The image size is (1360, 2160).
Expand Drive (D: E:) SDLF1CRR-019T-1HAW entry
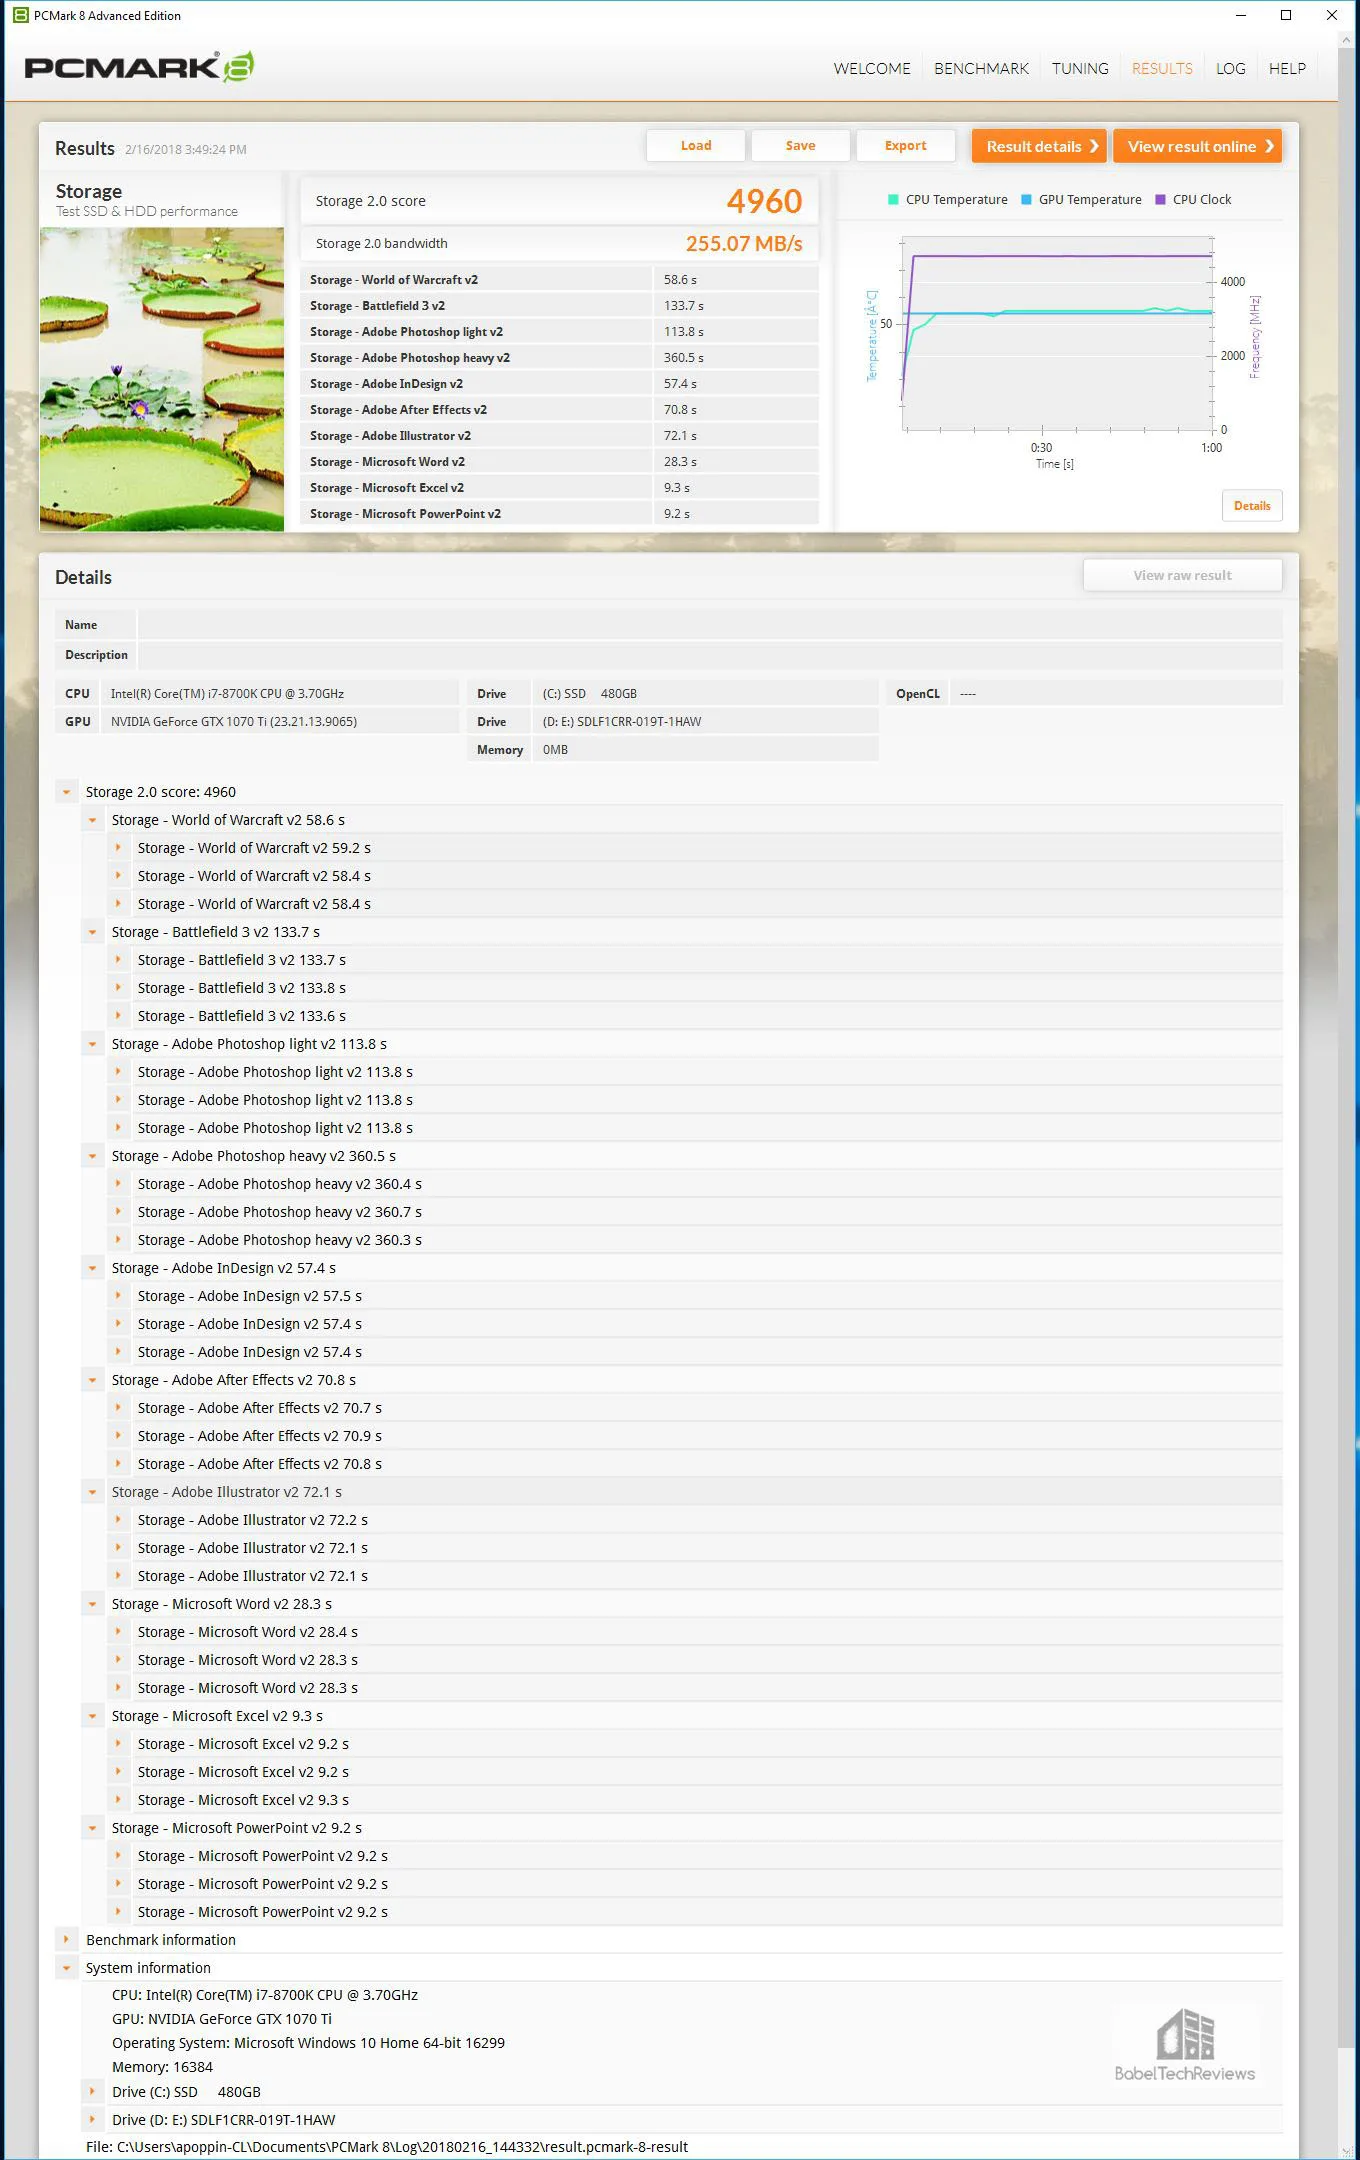coord(92,2120)
